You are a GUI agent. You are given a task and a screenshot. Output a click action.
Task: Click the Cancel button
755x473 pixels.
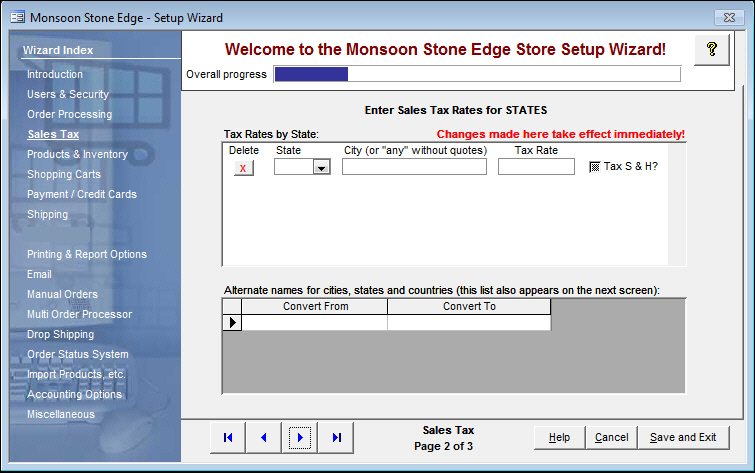[x=611, y=437]
